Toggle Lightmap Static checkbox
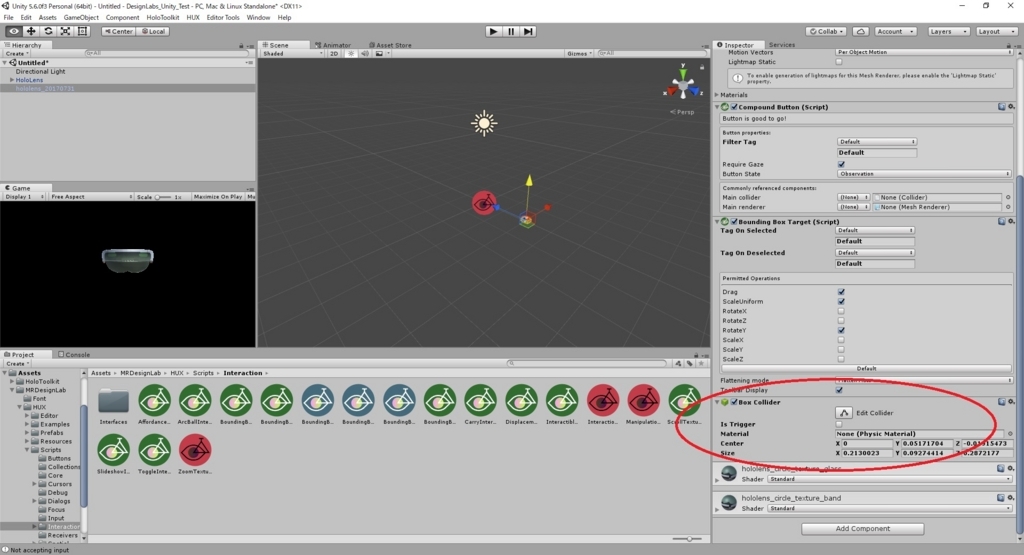 pos(839,62)
